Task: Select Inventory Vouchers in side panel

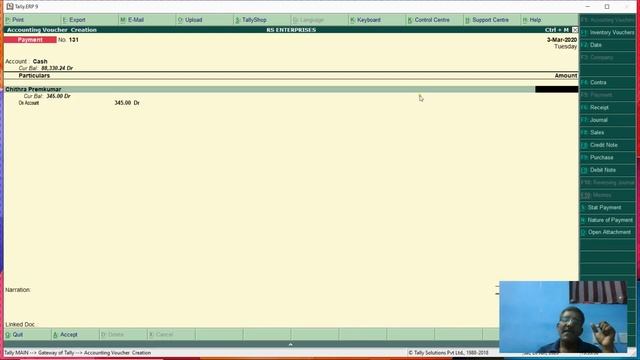Action: pos(607,32)
